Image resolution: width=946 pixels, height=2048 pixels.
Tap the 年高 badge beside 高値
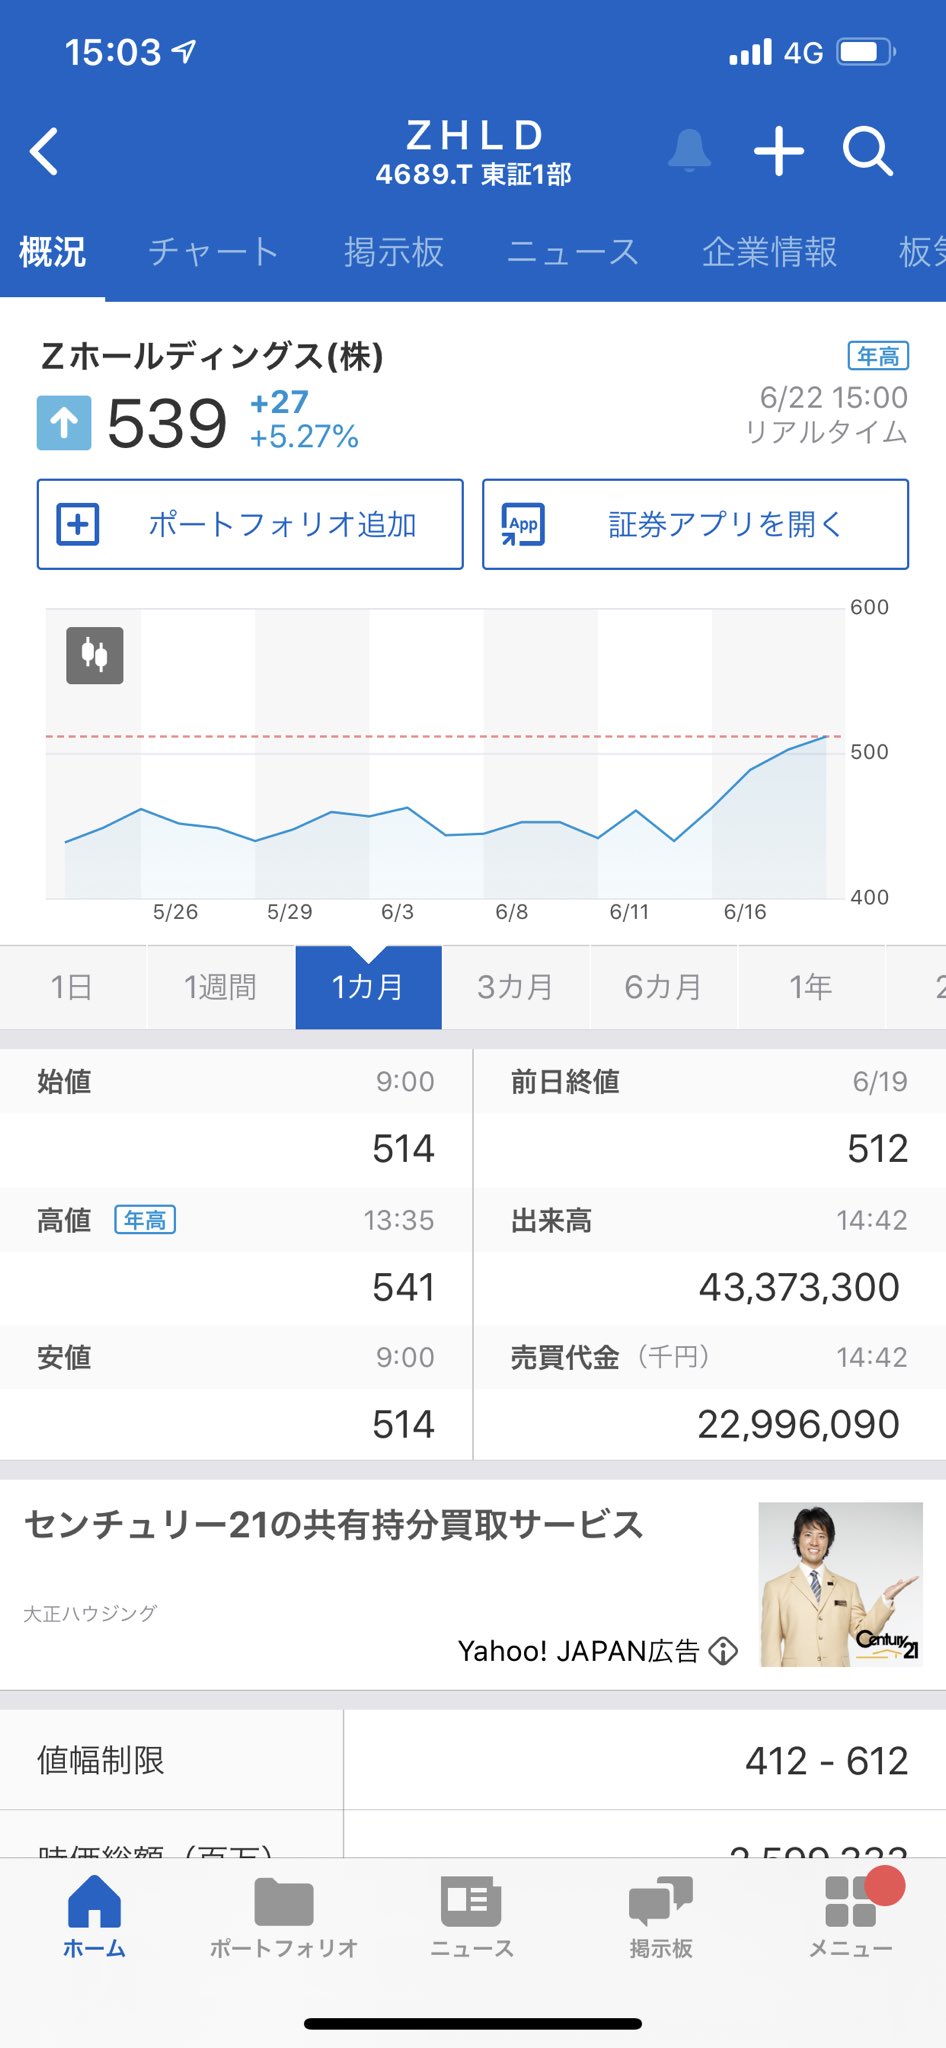(145, 1220)
